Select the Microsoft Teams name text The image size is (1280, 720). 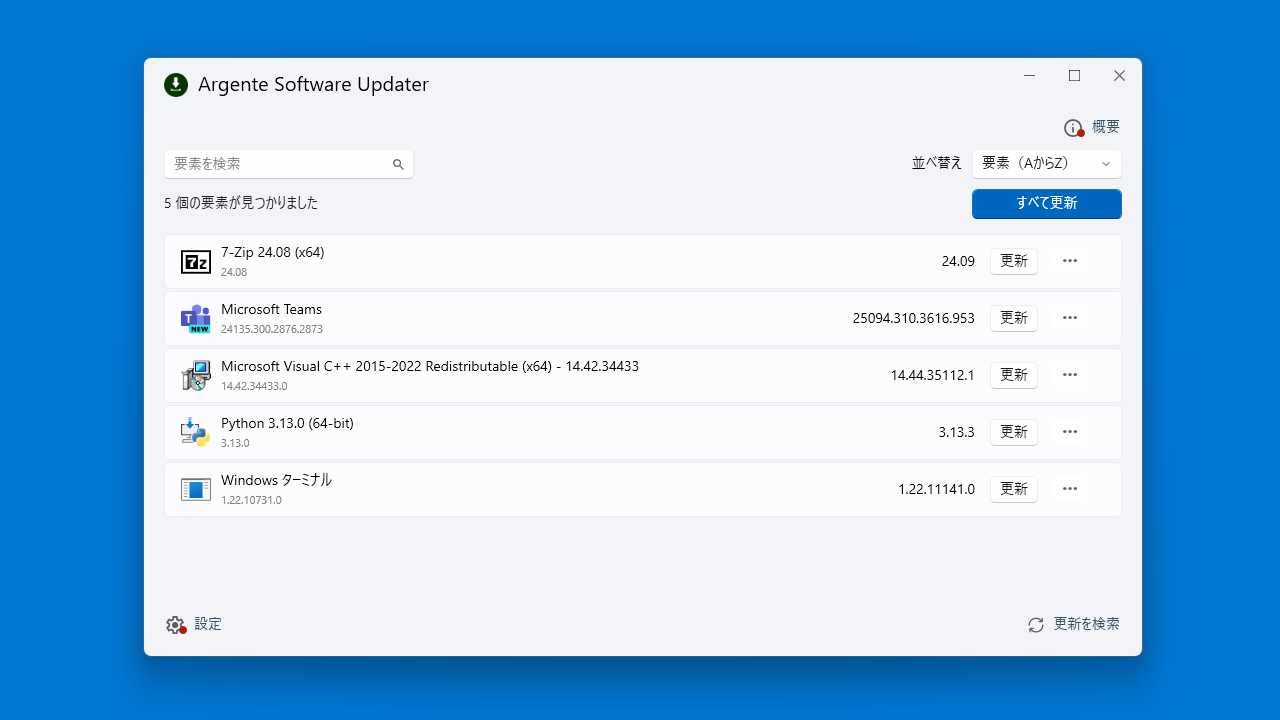(x=272, y=310)
